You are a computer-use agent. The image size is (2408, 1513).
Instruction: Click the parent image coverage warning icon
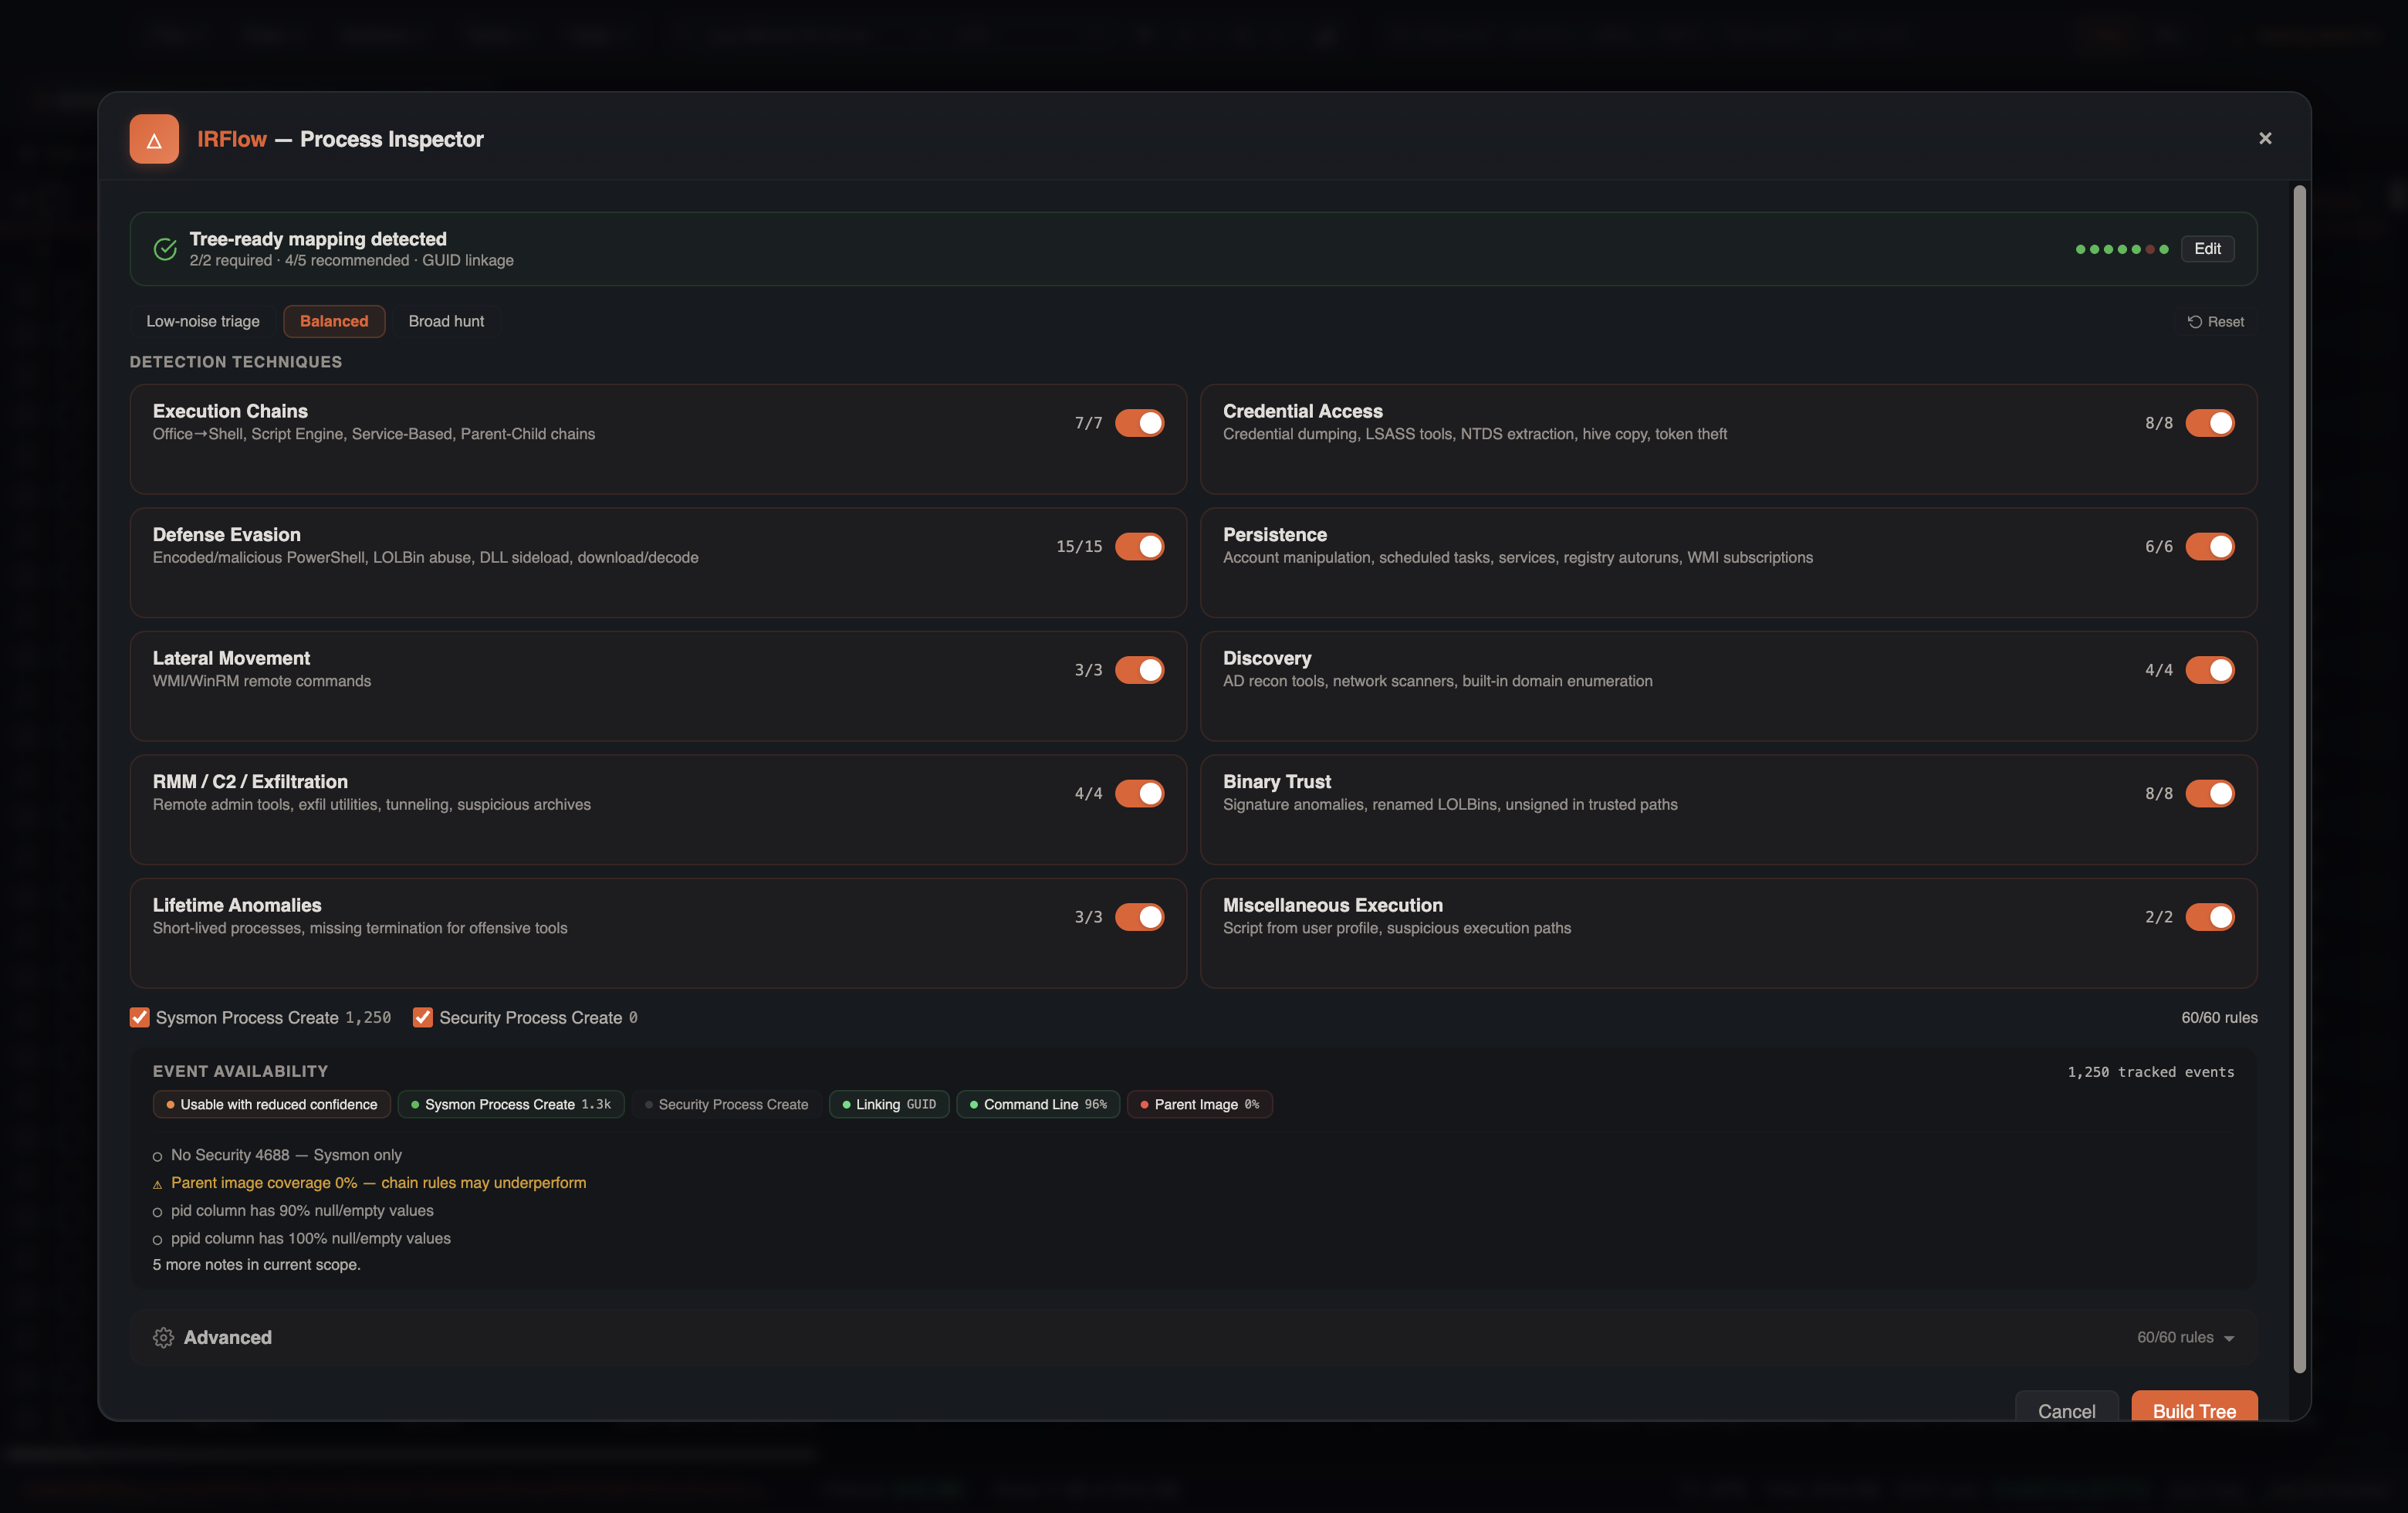click(x=157, y=1184)
